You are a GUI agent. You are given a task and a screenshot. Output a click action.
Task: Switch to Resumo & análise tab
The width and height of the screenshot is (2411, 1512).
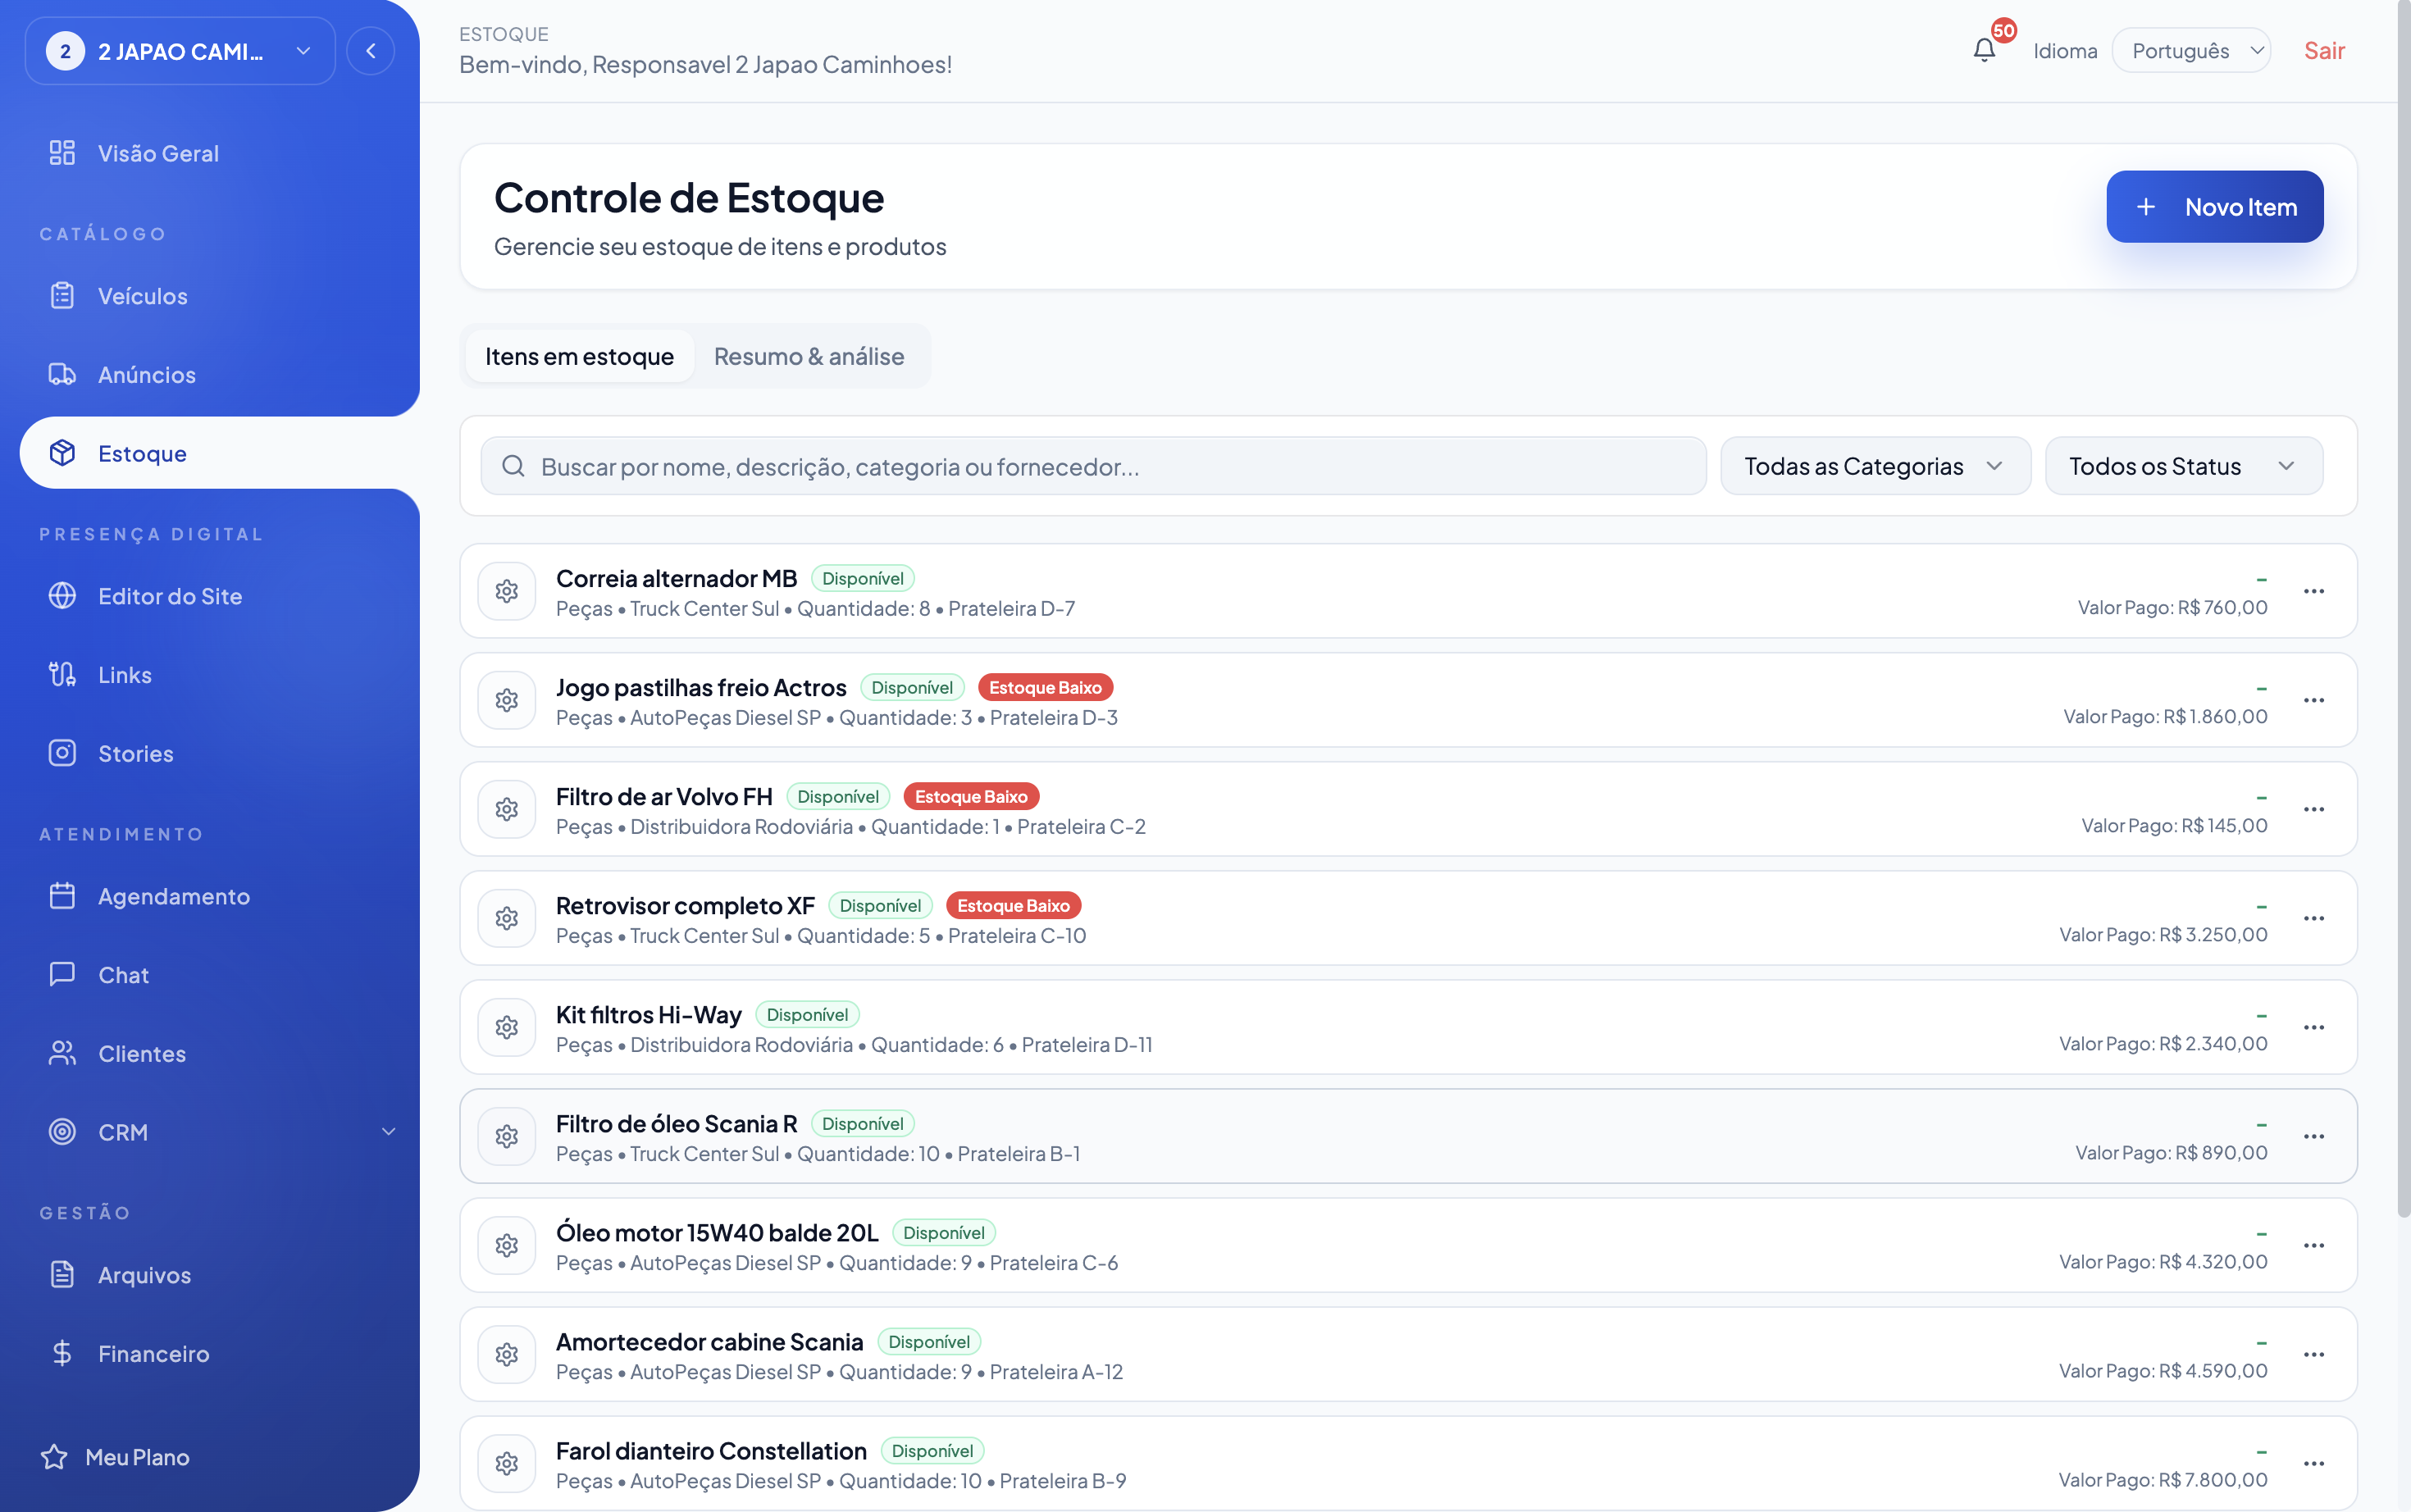pos(809,356)
